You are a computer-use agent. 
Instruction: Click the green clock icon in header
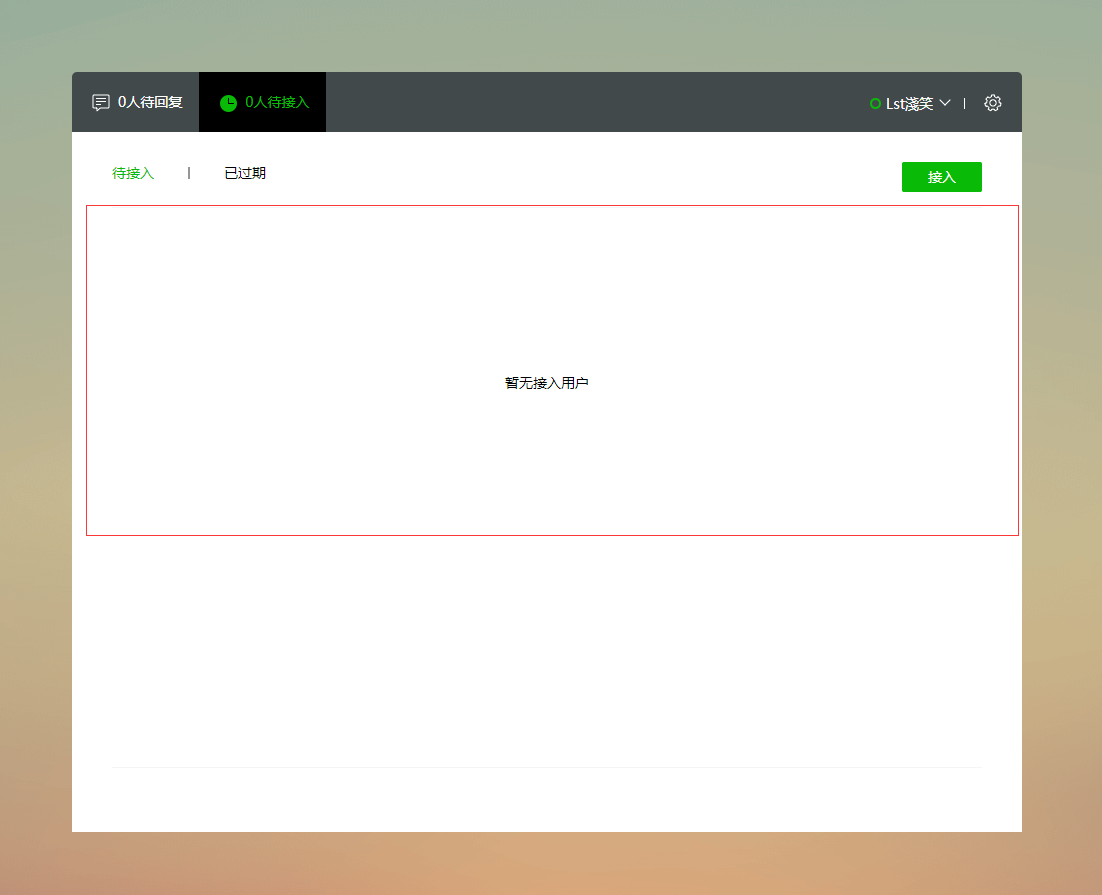point(228,103)
